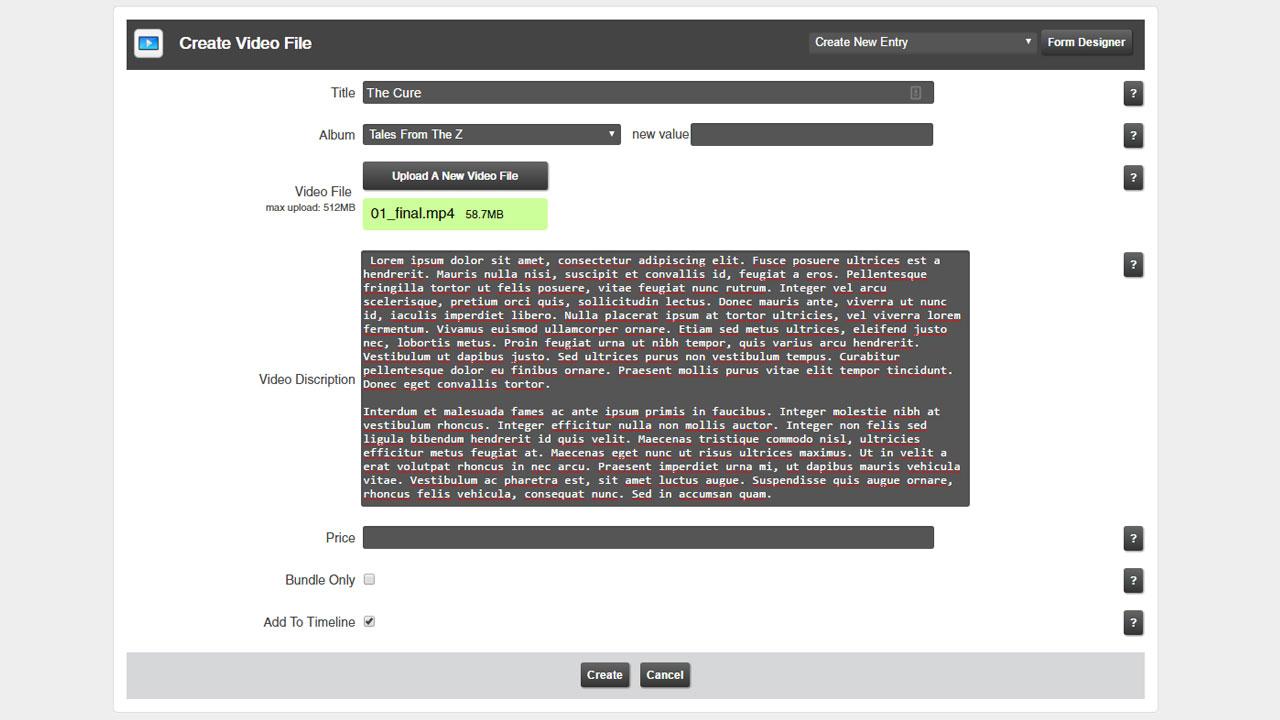Open the Album dropdown list
The height and width of the screenshot is (720, 1280).
click(491, 134)
